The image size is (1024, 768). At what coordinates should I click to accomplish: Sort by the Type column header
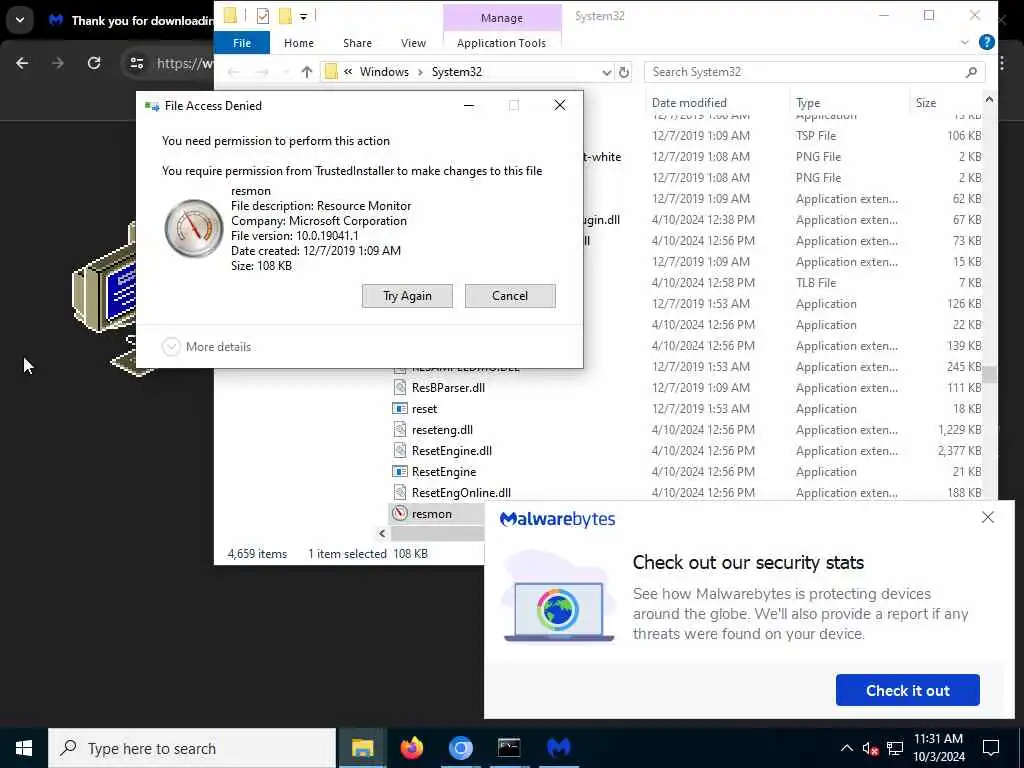808,103
